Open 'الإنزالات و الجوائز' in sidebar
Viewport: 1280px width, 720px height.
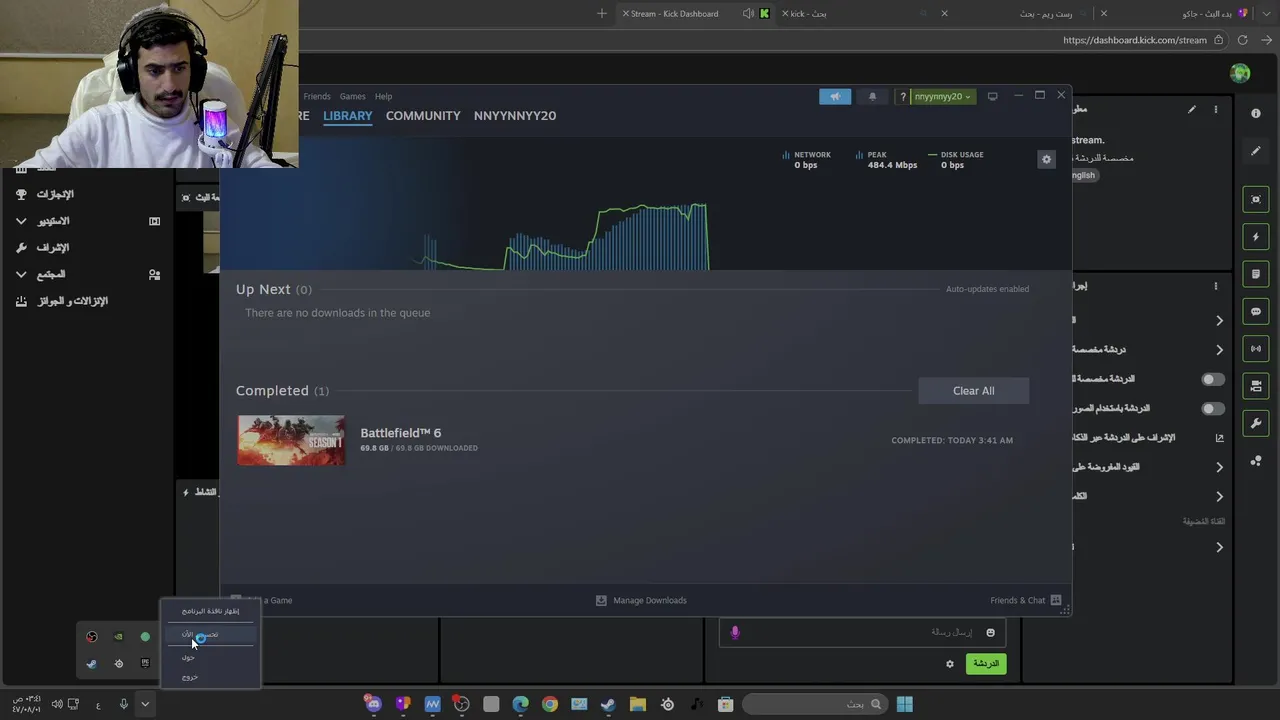pyautogui.click(x=72, y=301)
